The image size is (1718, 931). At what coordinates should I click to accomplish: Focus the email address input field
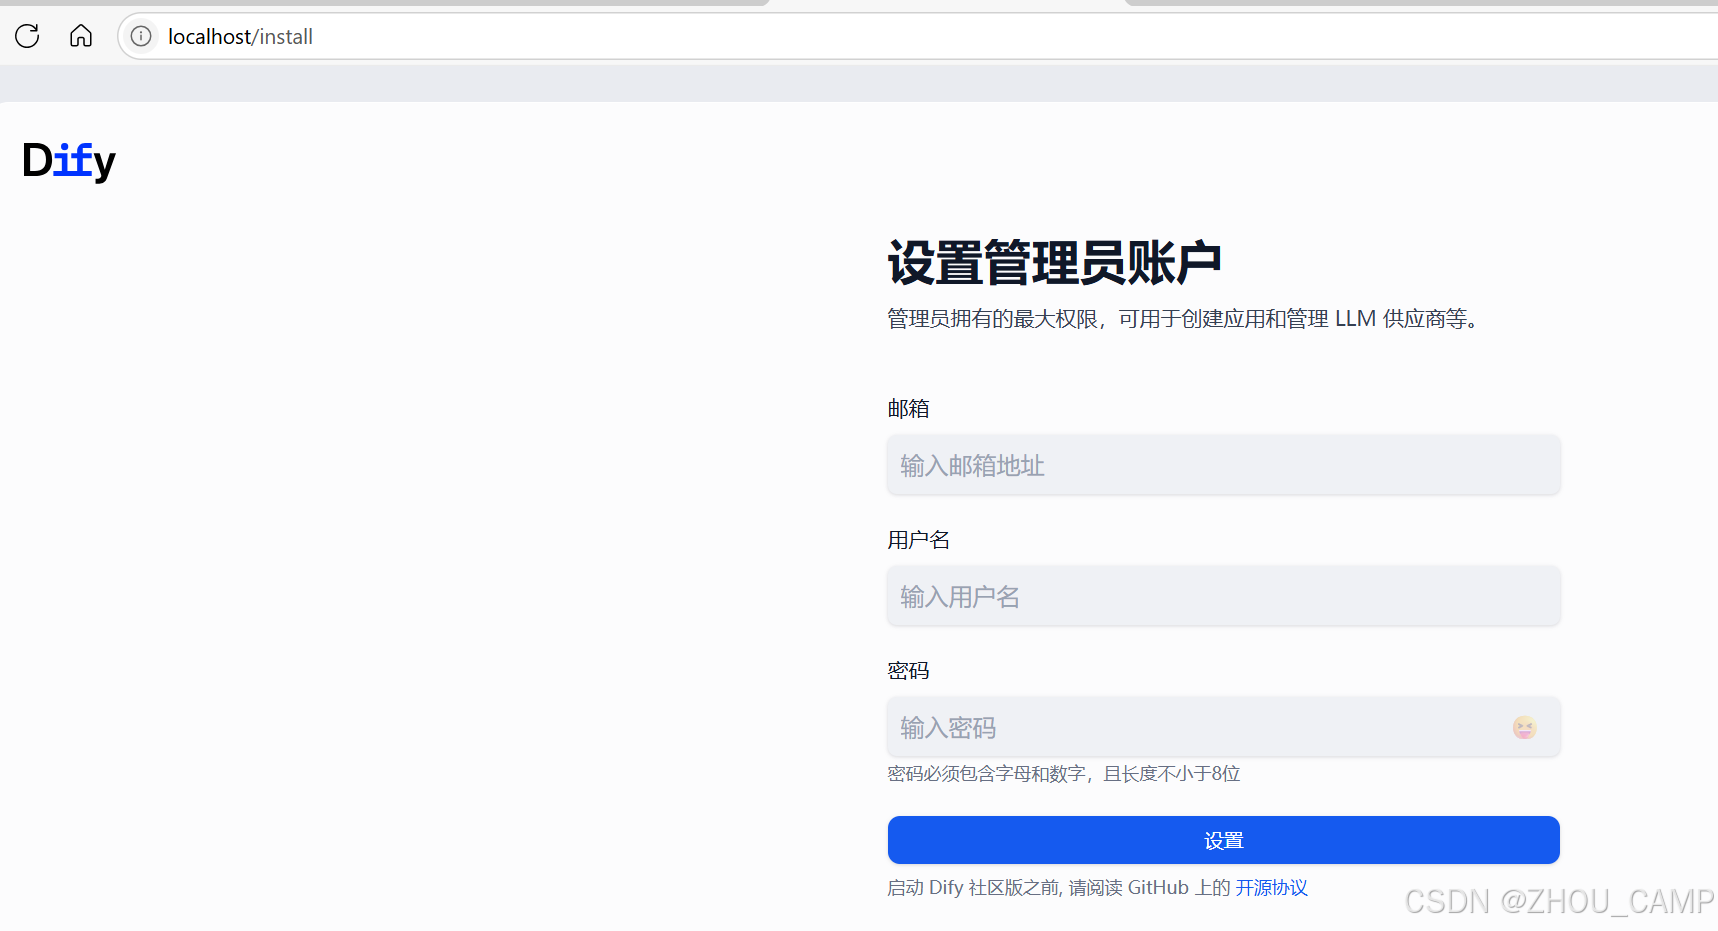coord(1223,465)
